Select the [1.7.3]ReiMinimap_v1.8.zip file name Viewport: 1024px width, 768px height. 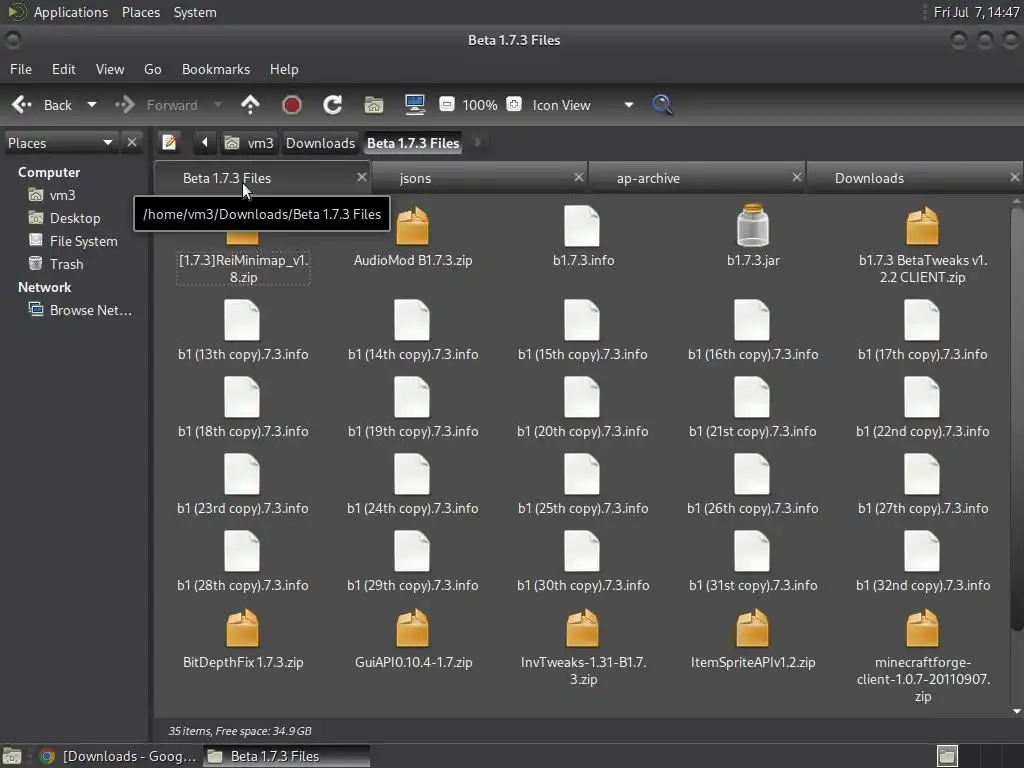coord(243,268)
